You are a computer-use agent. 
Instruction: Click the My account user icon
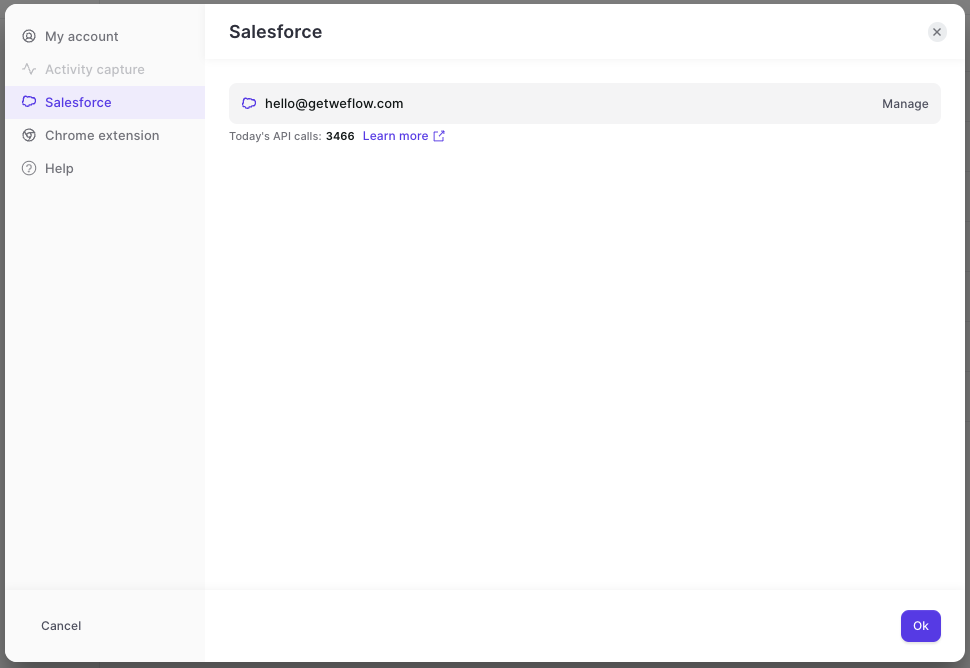click(29, 36)
